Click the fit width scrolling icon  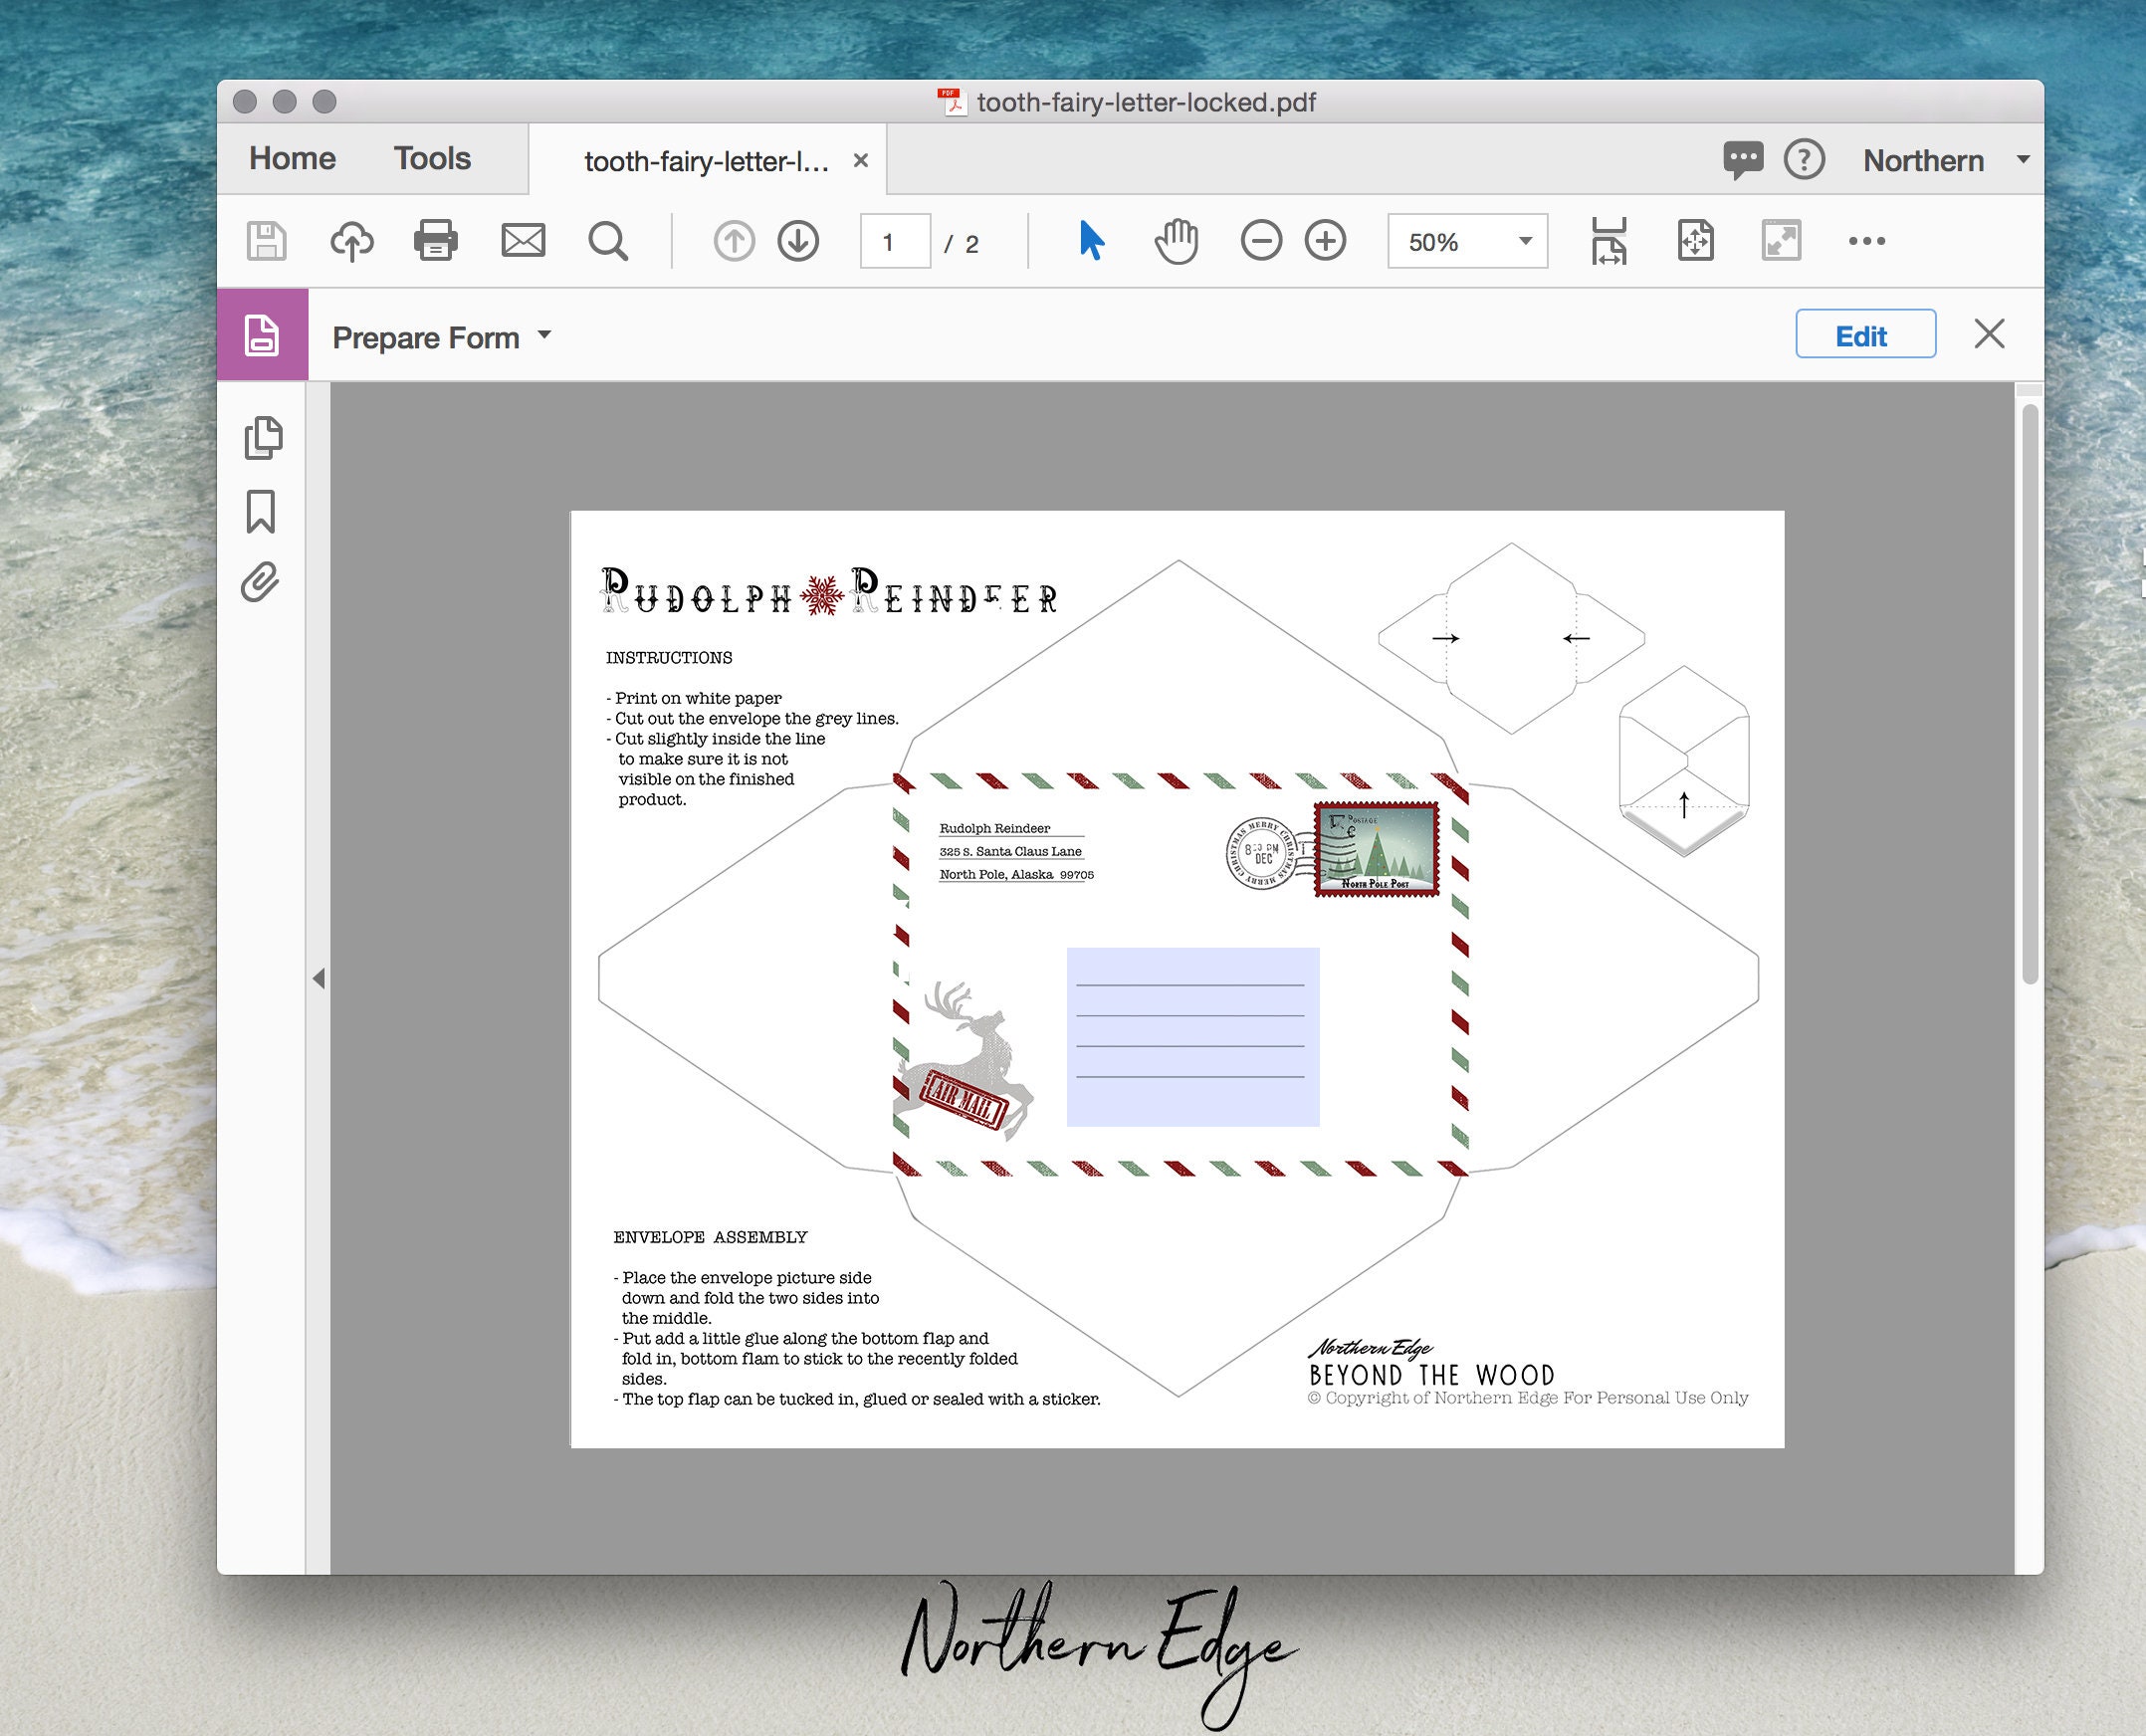(1609, 241)
